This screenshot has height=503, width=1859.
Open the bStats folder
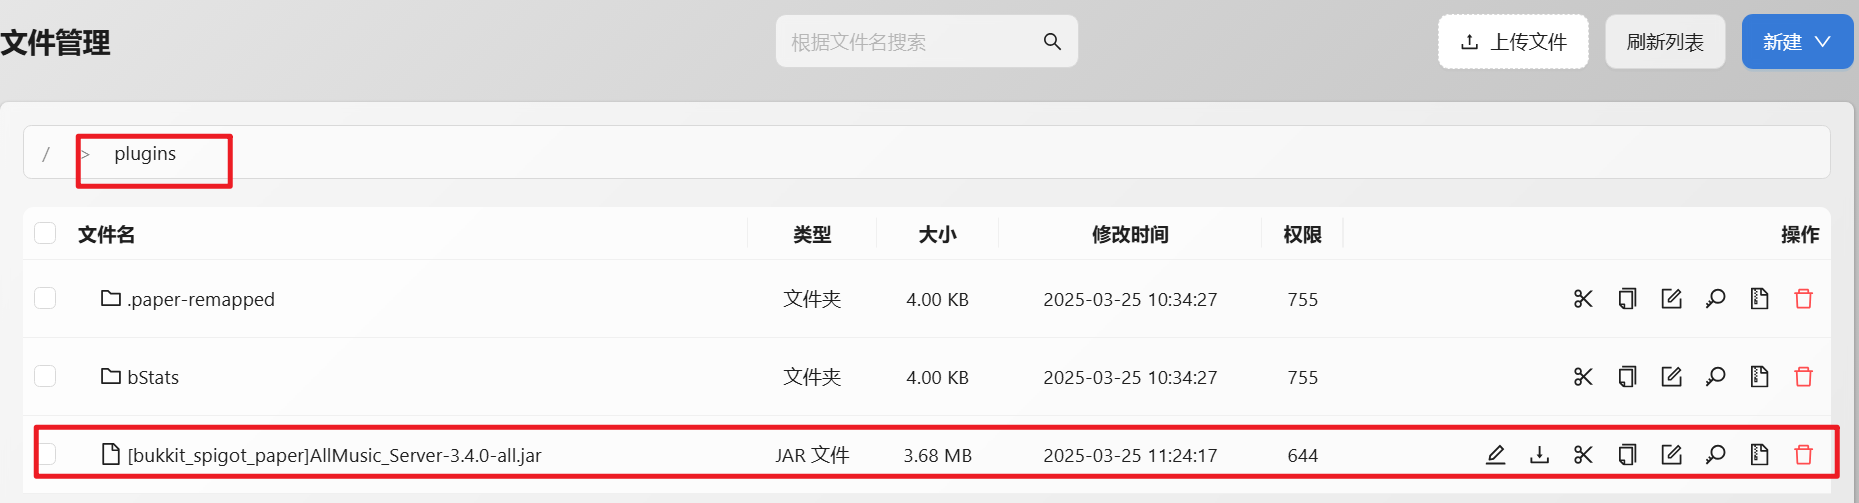(x=153, y=377)
